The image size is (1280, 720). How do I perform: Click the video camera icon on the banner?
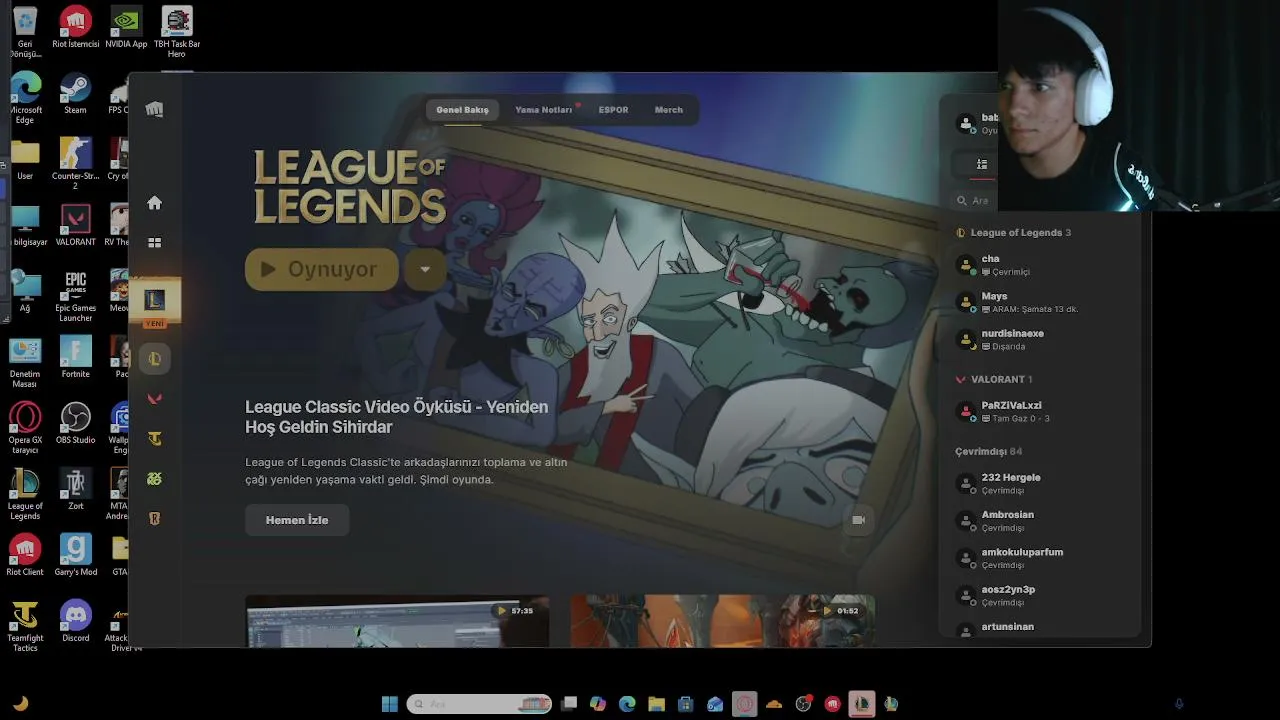point(858,520)
